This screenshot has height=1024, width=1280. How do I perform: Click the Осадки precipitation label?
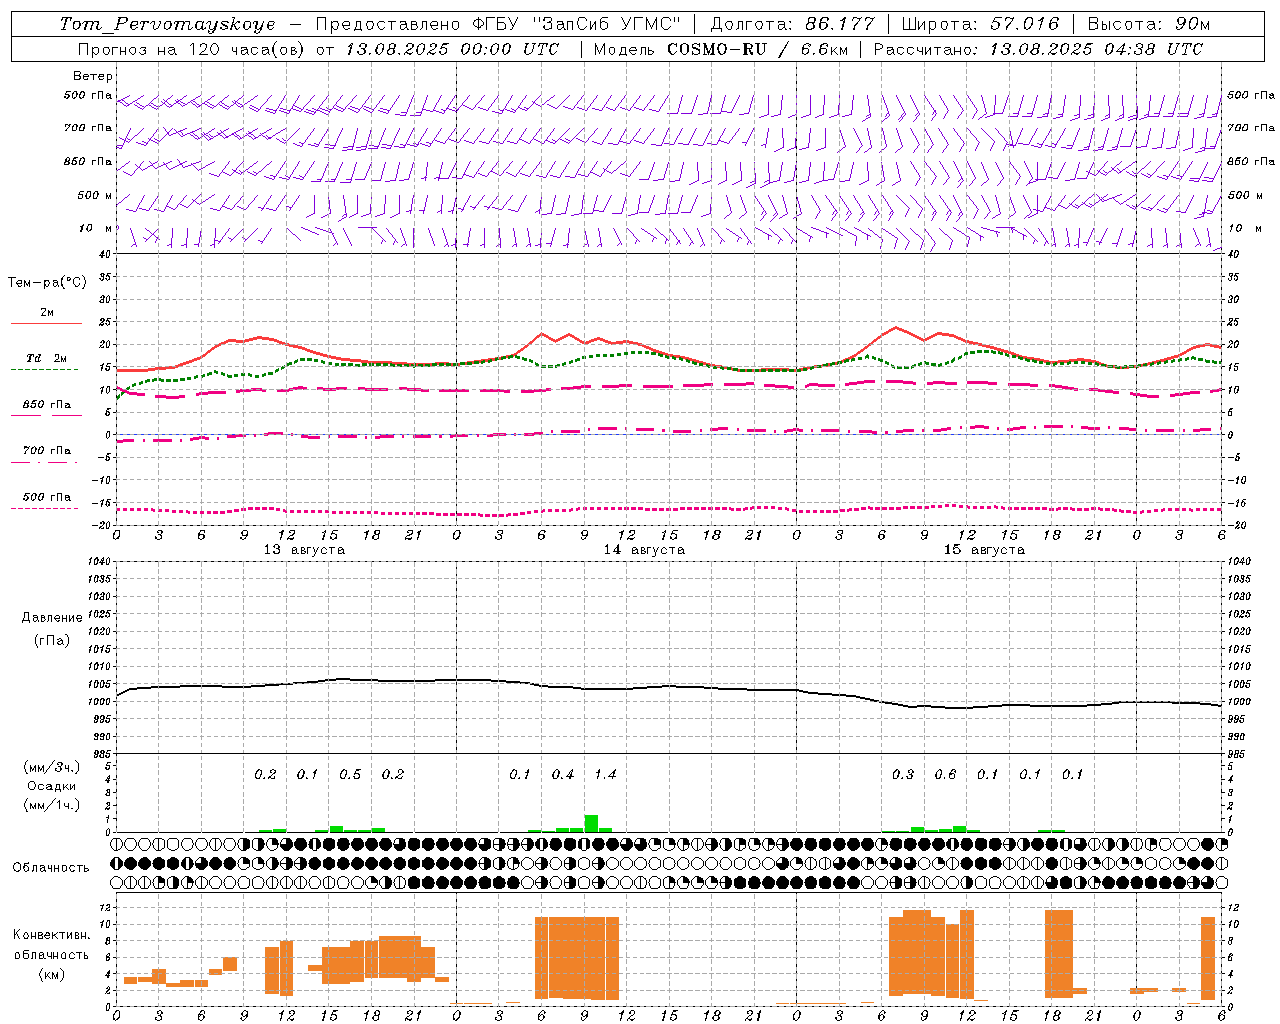pos(52,786)
